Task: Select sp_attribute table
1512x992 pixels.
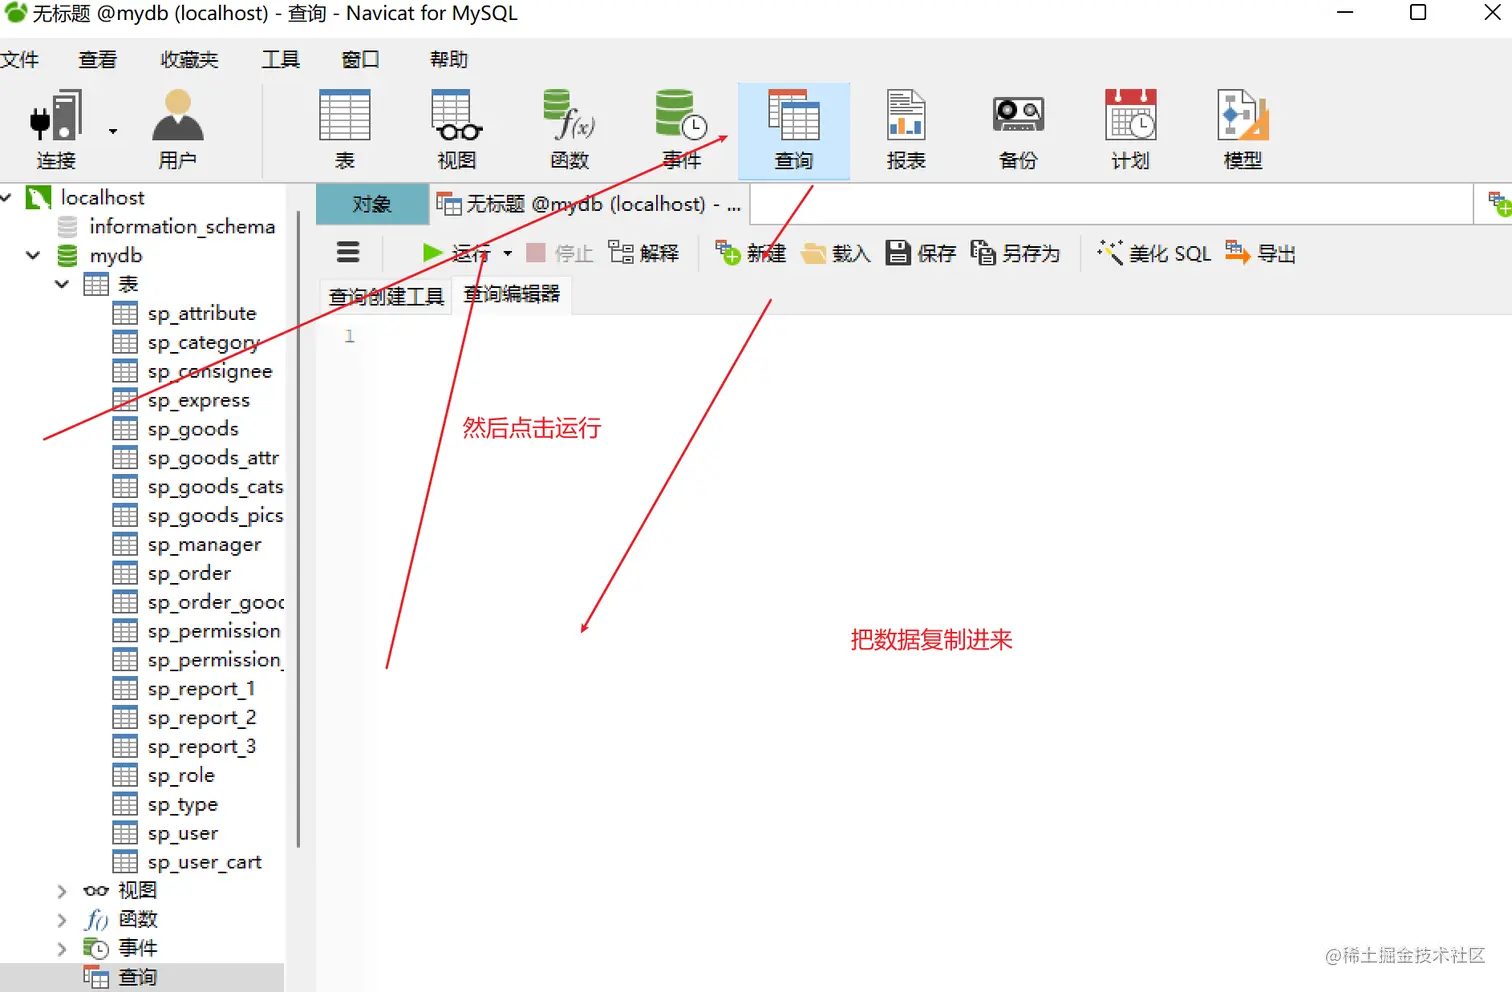Action: click(202, 314)
